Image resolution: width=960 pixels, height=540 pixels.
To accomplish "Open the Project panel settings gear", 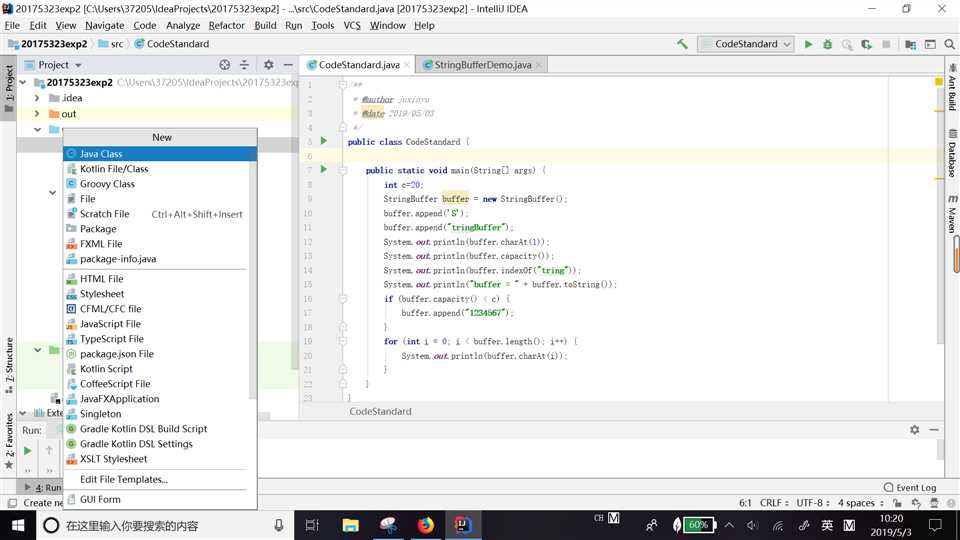I will (x=269, y=64).
